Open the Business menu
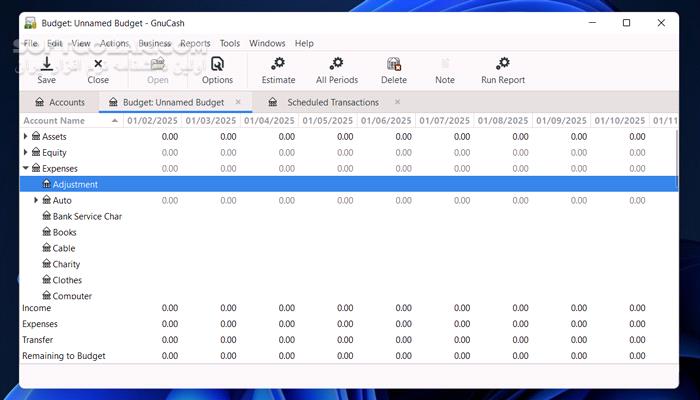700x400 pixels. tap(154, 43)
